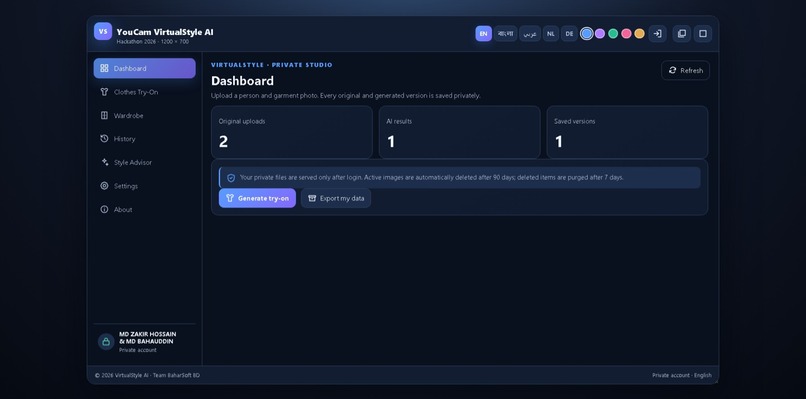Click the sign-in arrow icon in header
The image size is (806, 399).
click(x=657, y=33)
